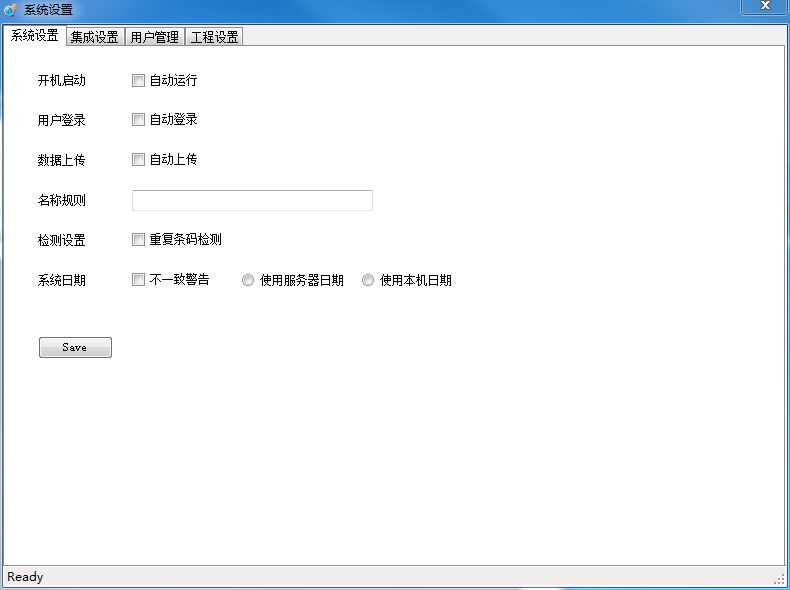
Task: Click the Ready status bar text
Action: (x=25, y=577)
